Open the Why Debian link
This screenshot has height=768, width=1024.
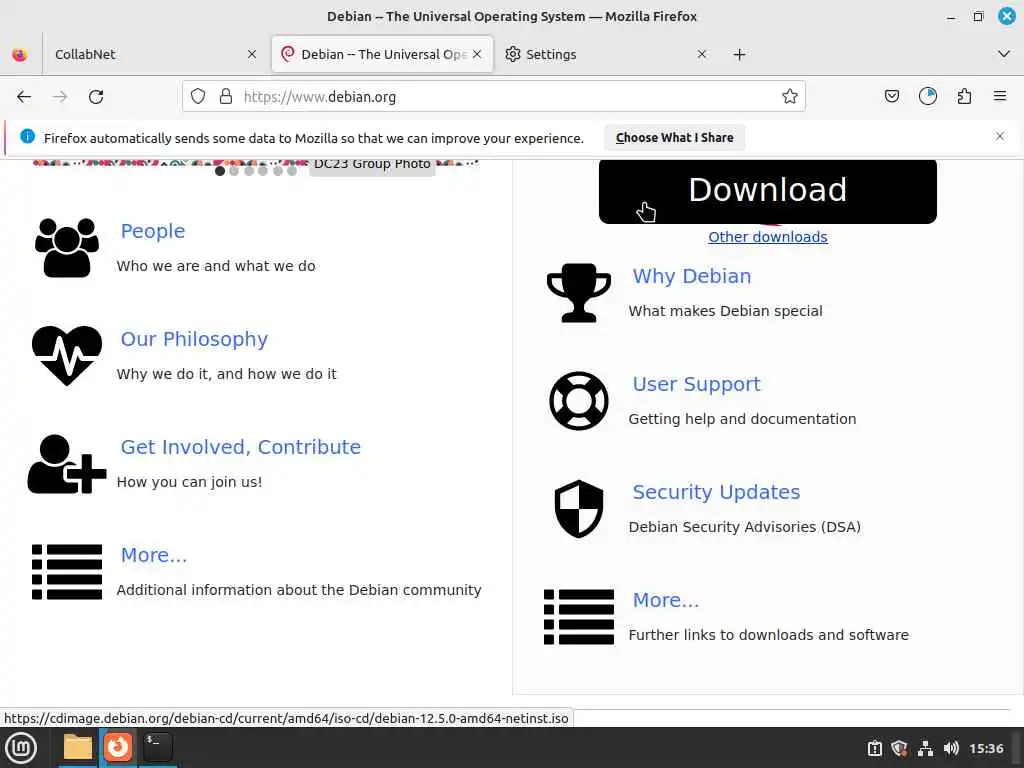click(692, 276)
